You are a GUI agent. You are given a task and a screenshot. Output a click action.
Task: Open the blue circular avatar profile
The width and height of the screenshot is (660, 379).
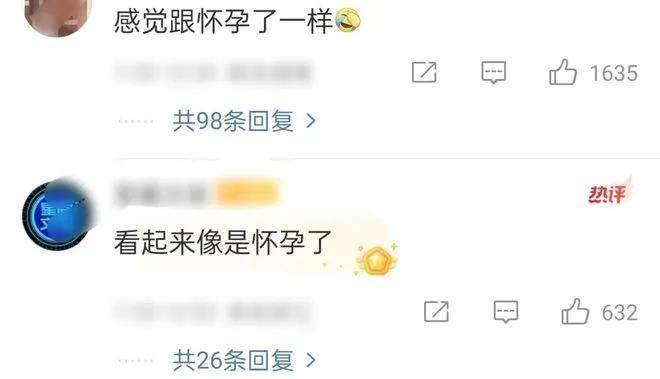point(59,215)
